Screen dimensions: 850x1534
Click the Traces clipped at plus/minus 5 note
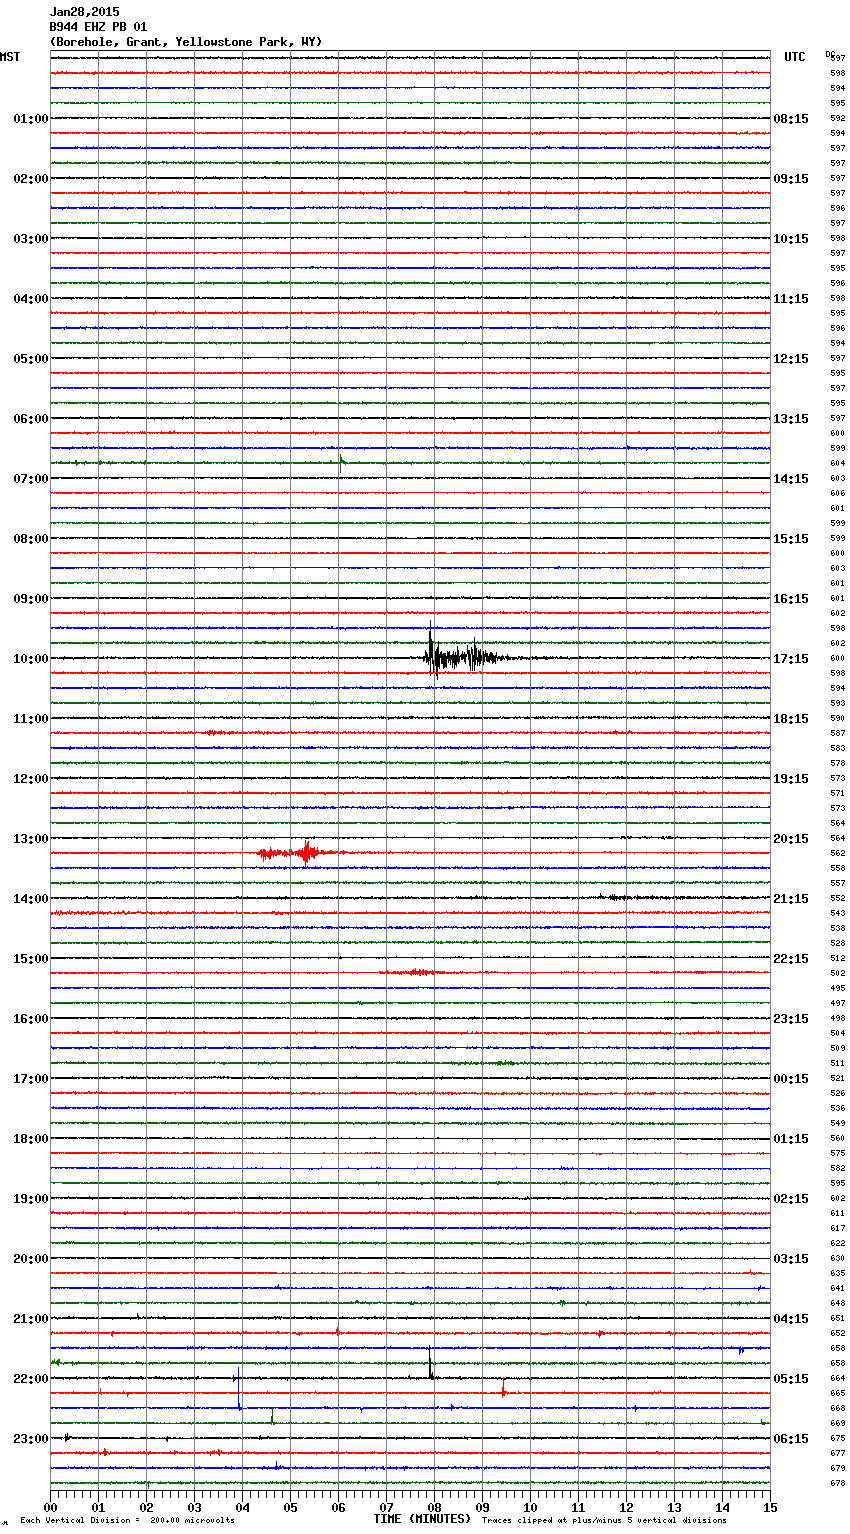(x=604, y=1520)
